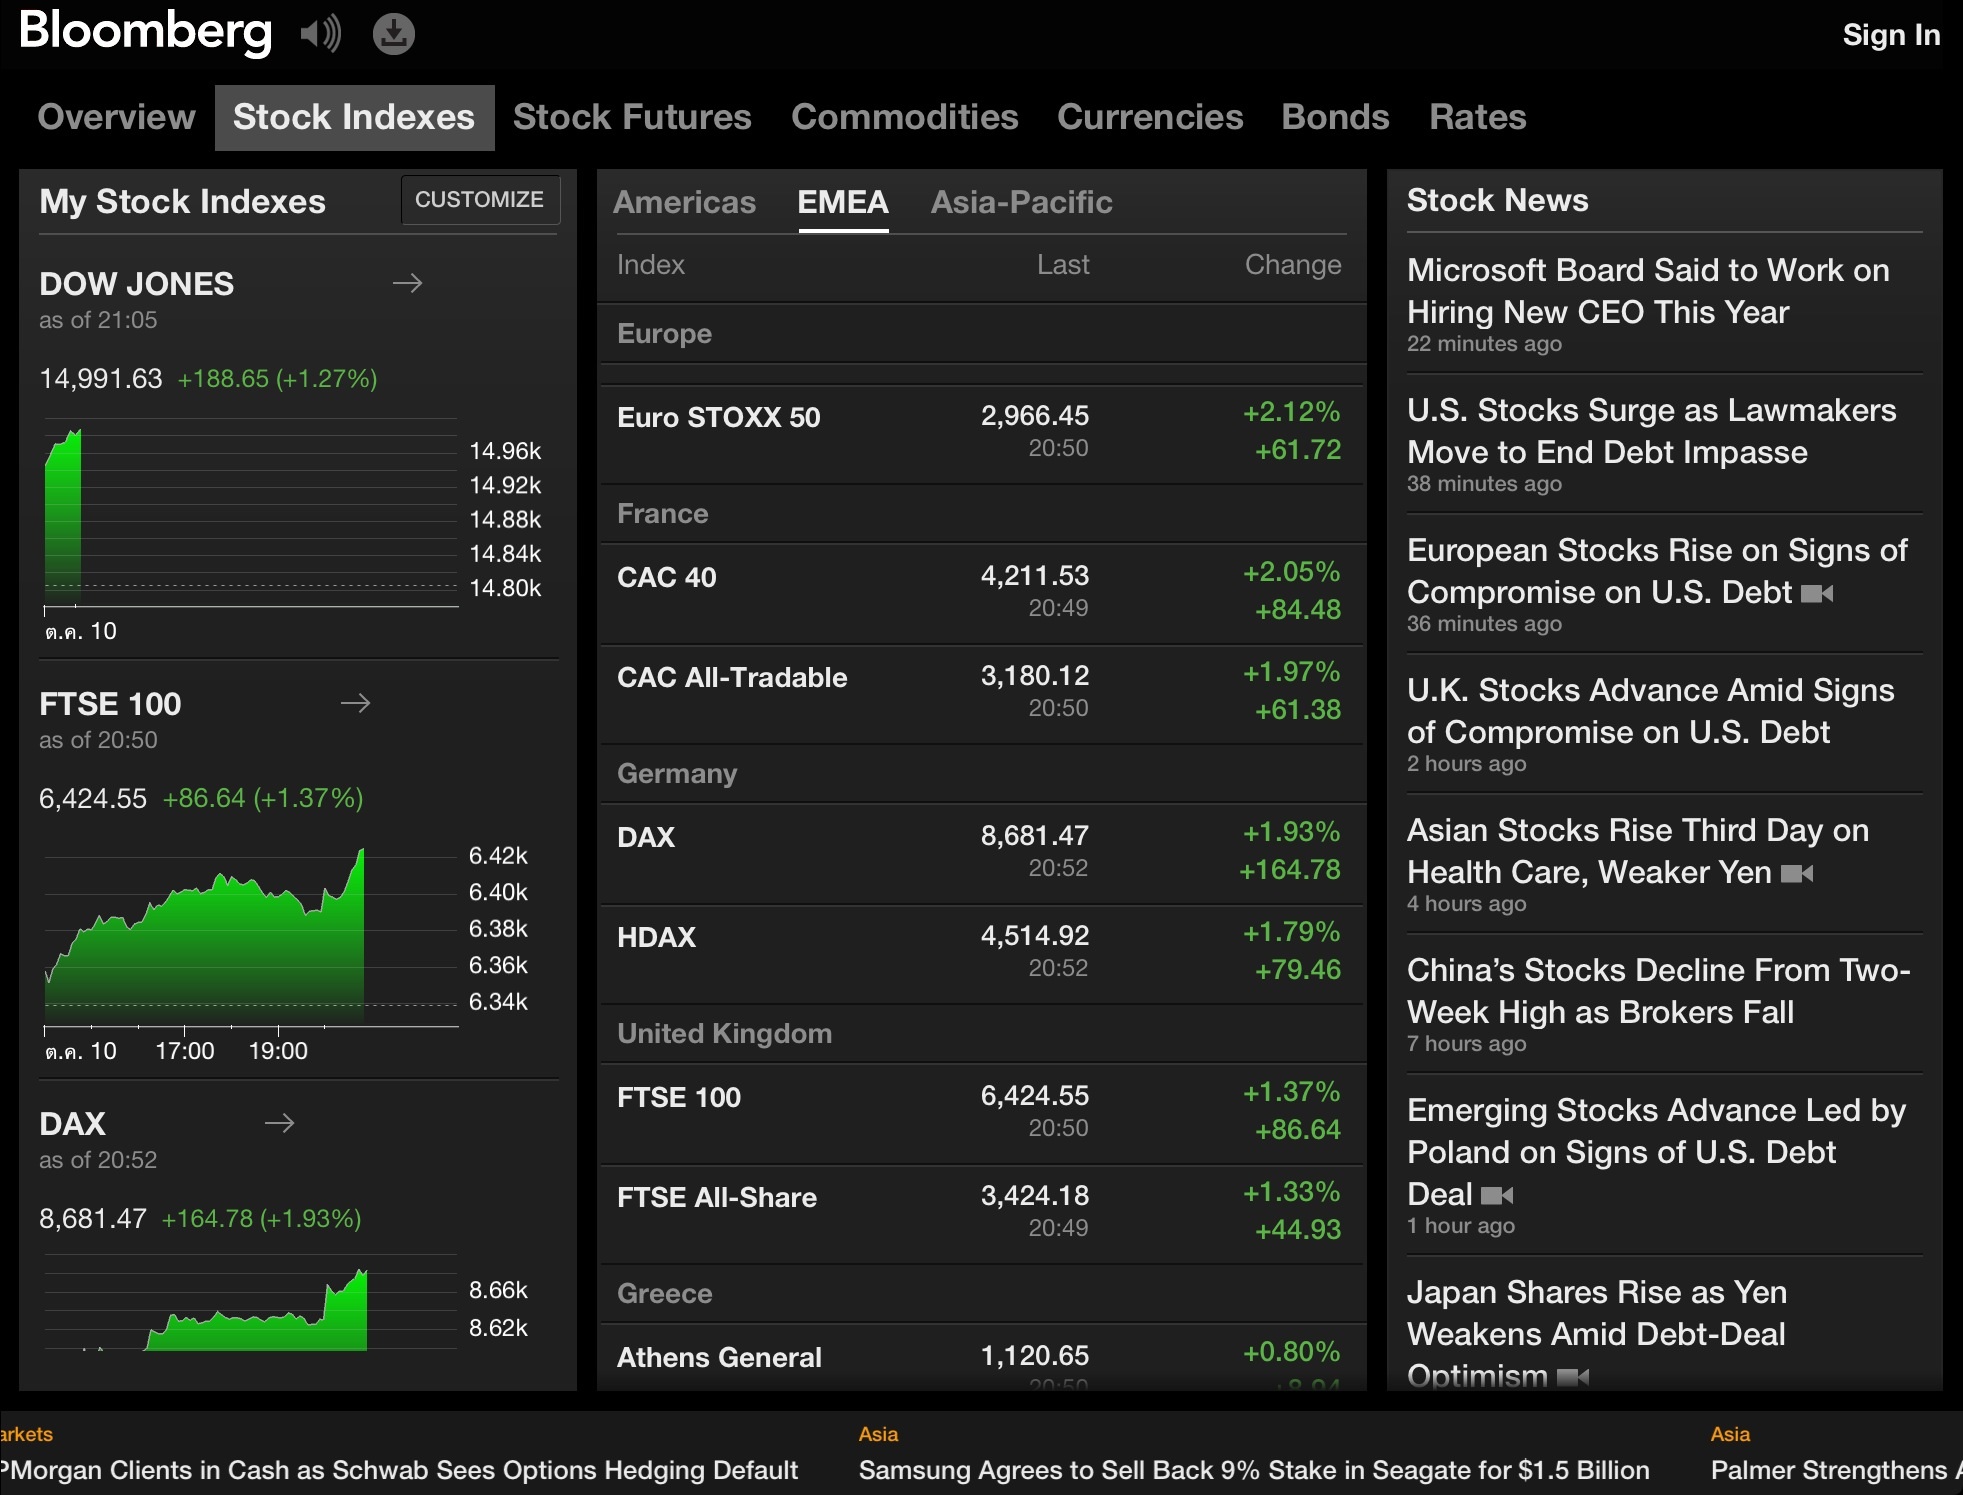
Task: Click the Stock News panel heading
Action: [1497, 200]
